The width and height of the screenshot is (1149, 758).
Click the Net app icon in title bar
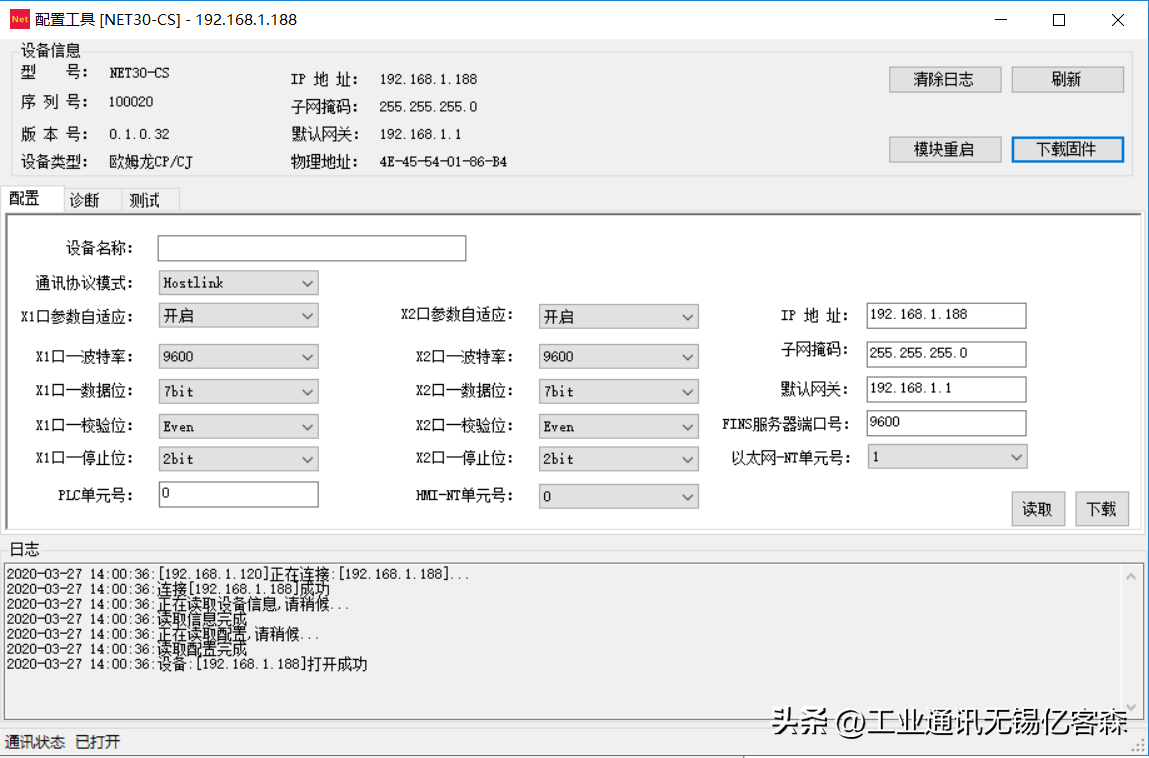[19, 20]
